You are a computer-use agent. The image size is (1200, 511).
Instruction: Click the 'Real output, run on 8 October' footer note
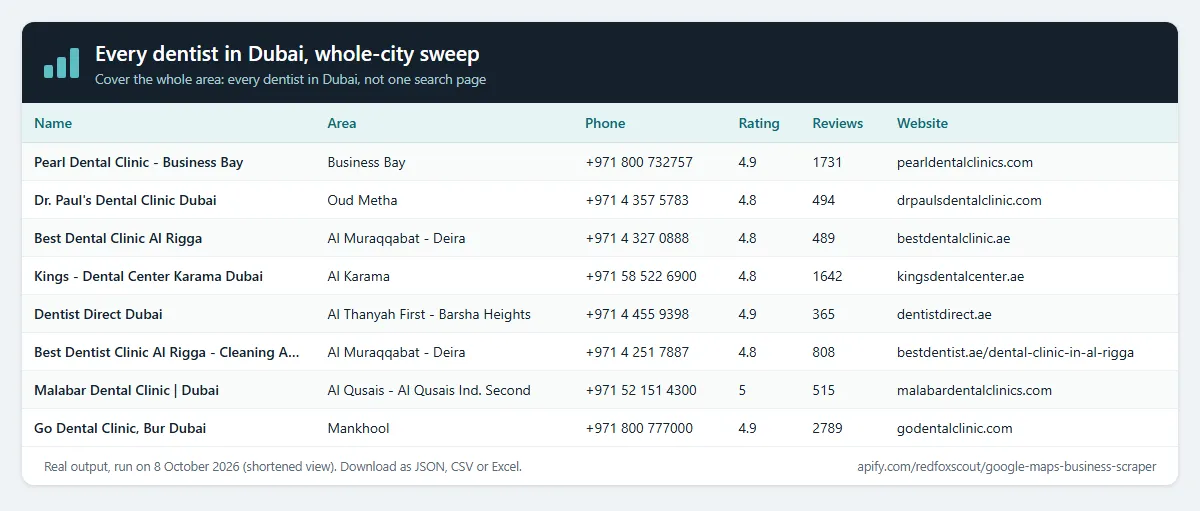(283, 466)
